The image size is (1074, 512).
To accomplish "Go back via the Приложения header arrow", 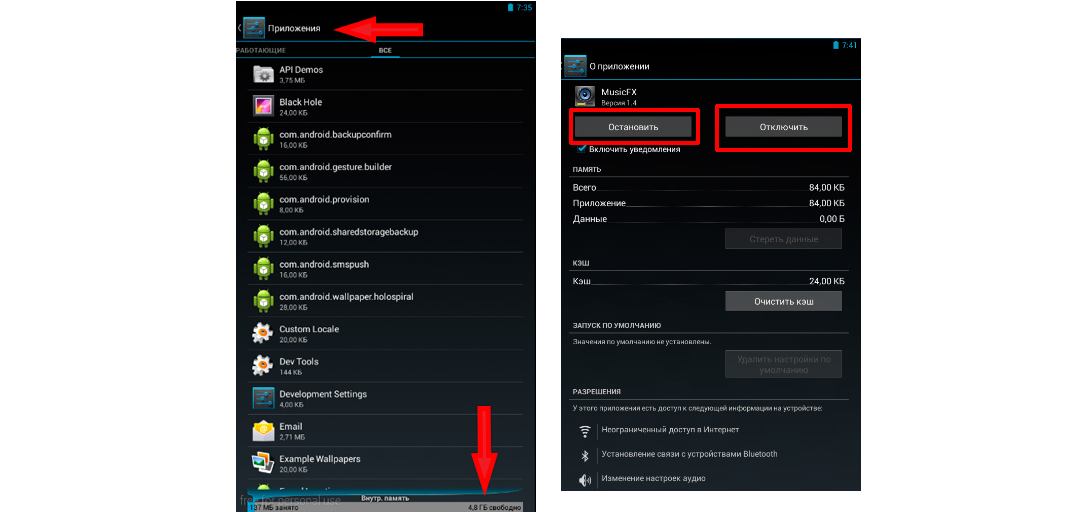I will click(241, 28).
